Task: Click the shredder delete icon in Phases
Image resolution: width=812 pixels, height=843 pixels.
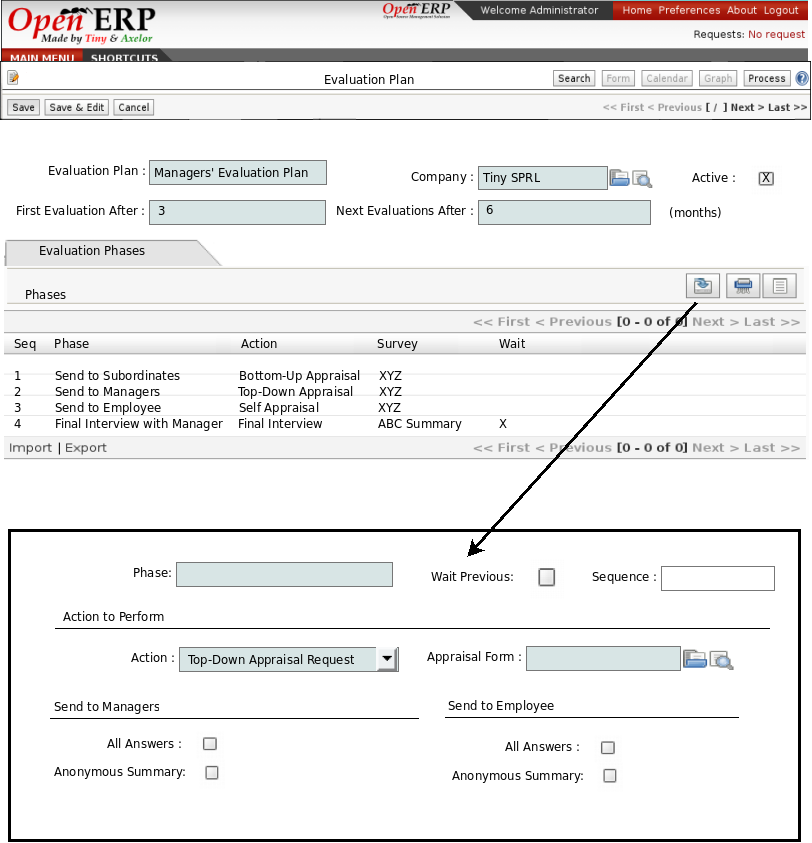Action: pos(742,286)
